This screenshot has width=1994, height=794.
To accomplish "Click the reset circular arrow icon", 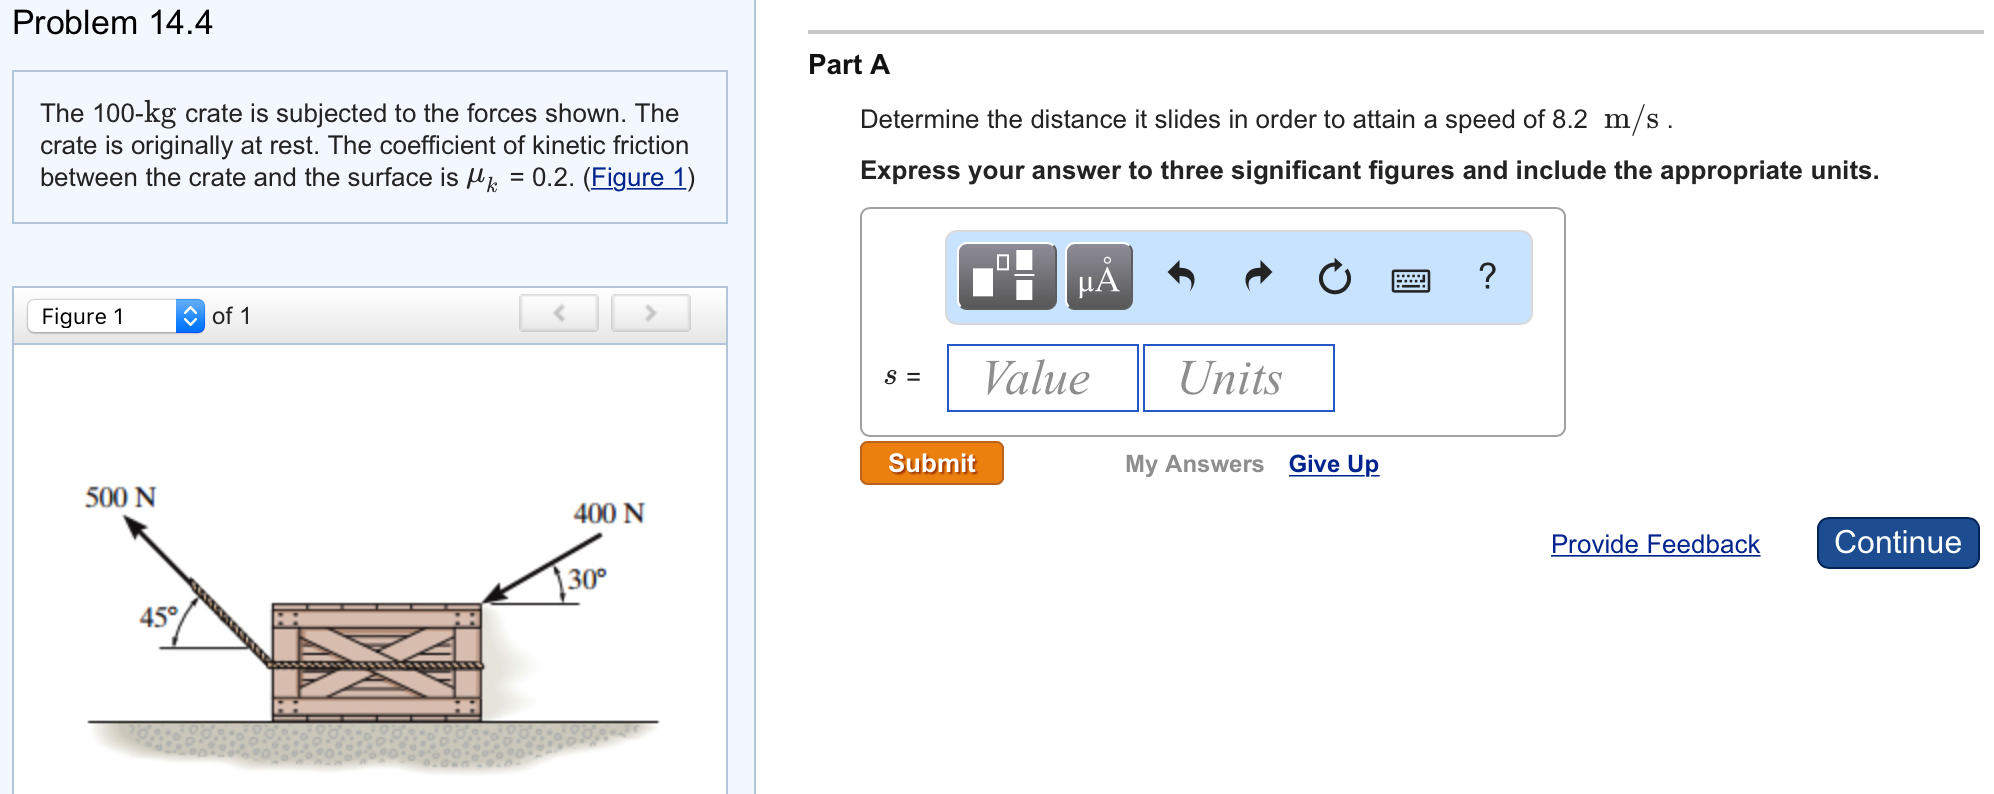I will coord(1334,277).
